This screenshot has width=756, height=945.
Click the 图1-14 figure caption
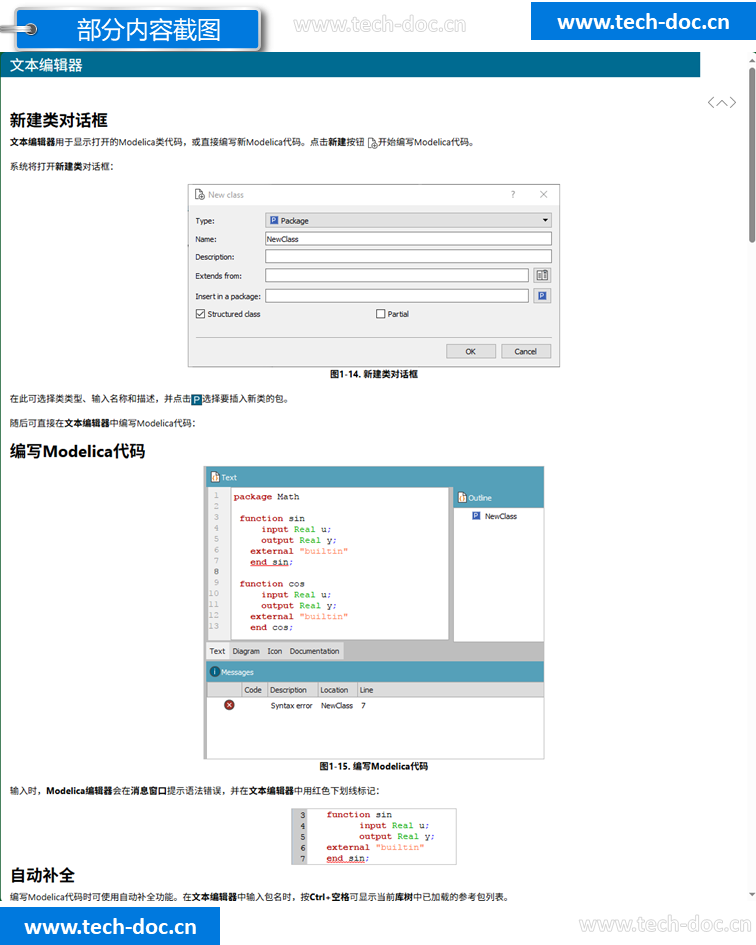[x=374, y=374]
